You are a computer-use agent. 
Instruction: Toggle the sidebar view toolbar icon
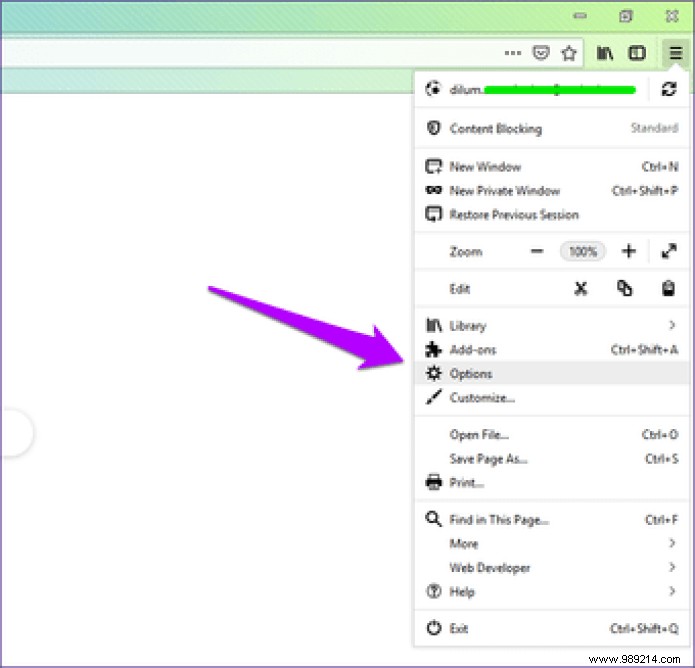tap(637, 54)
